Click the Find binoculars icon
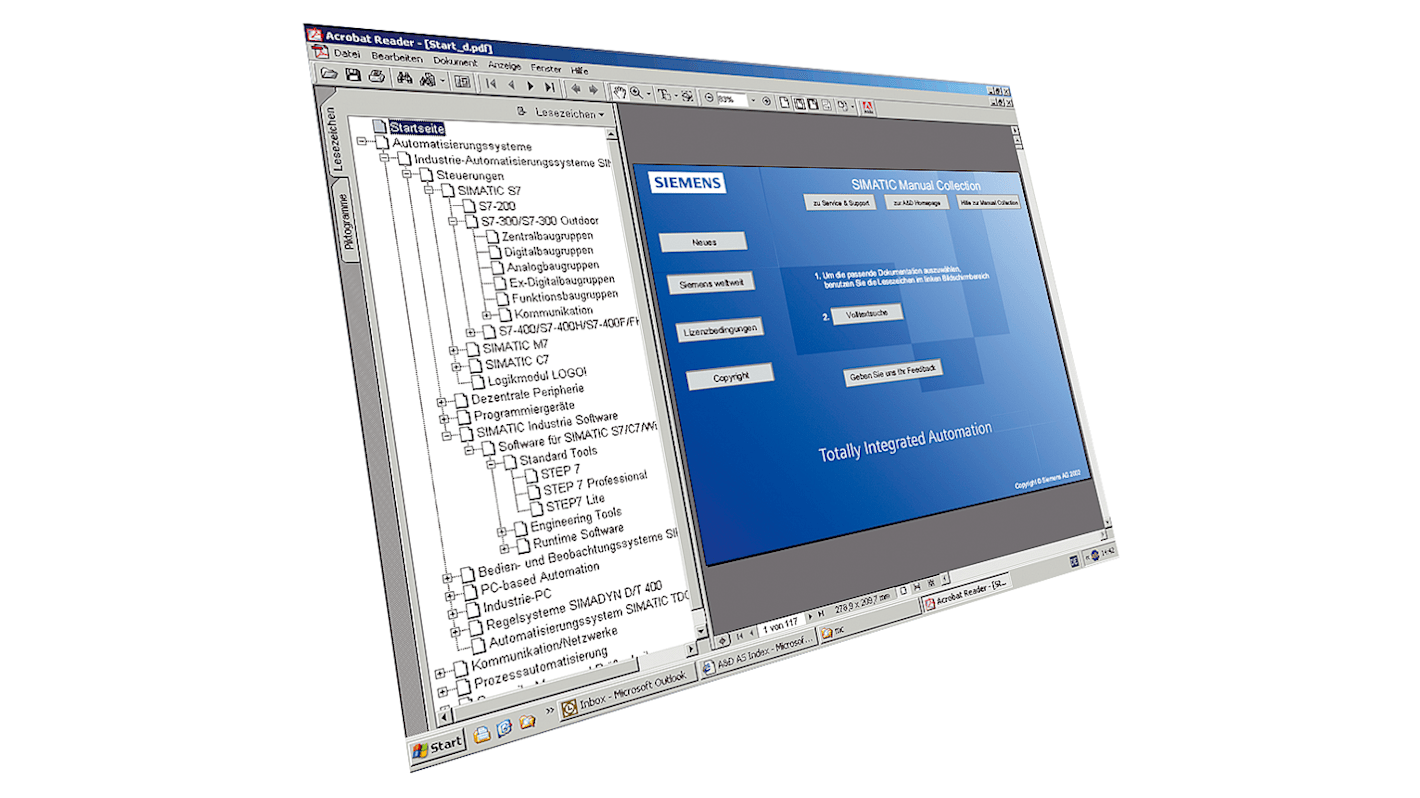Image resolution: width=1420 pixels, height=798 pixels. (405, 77)
